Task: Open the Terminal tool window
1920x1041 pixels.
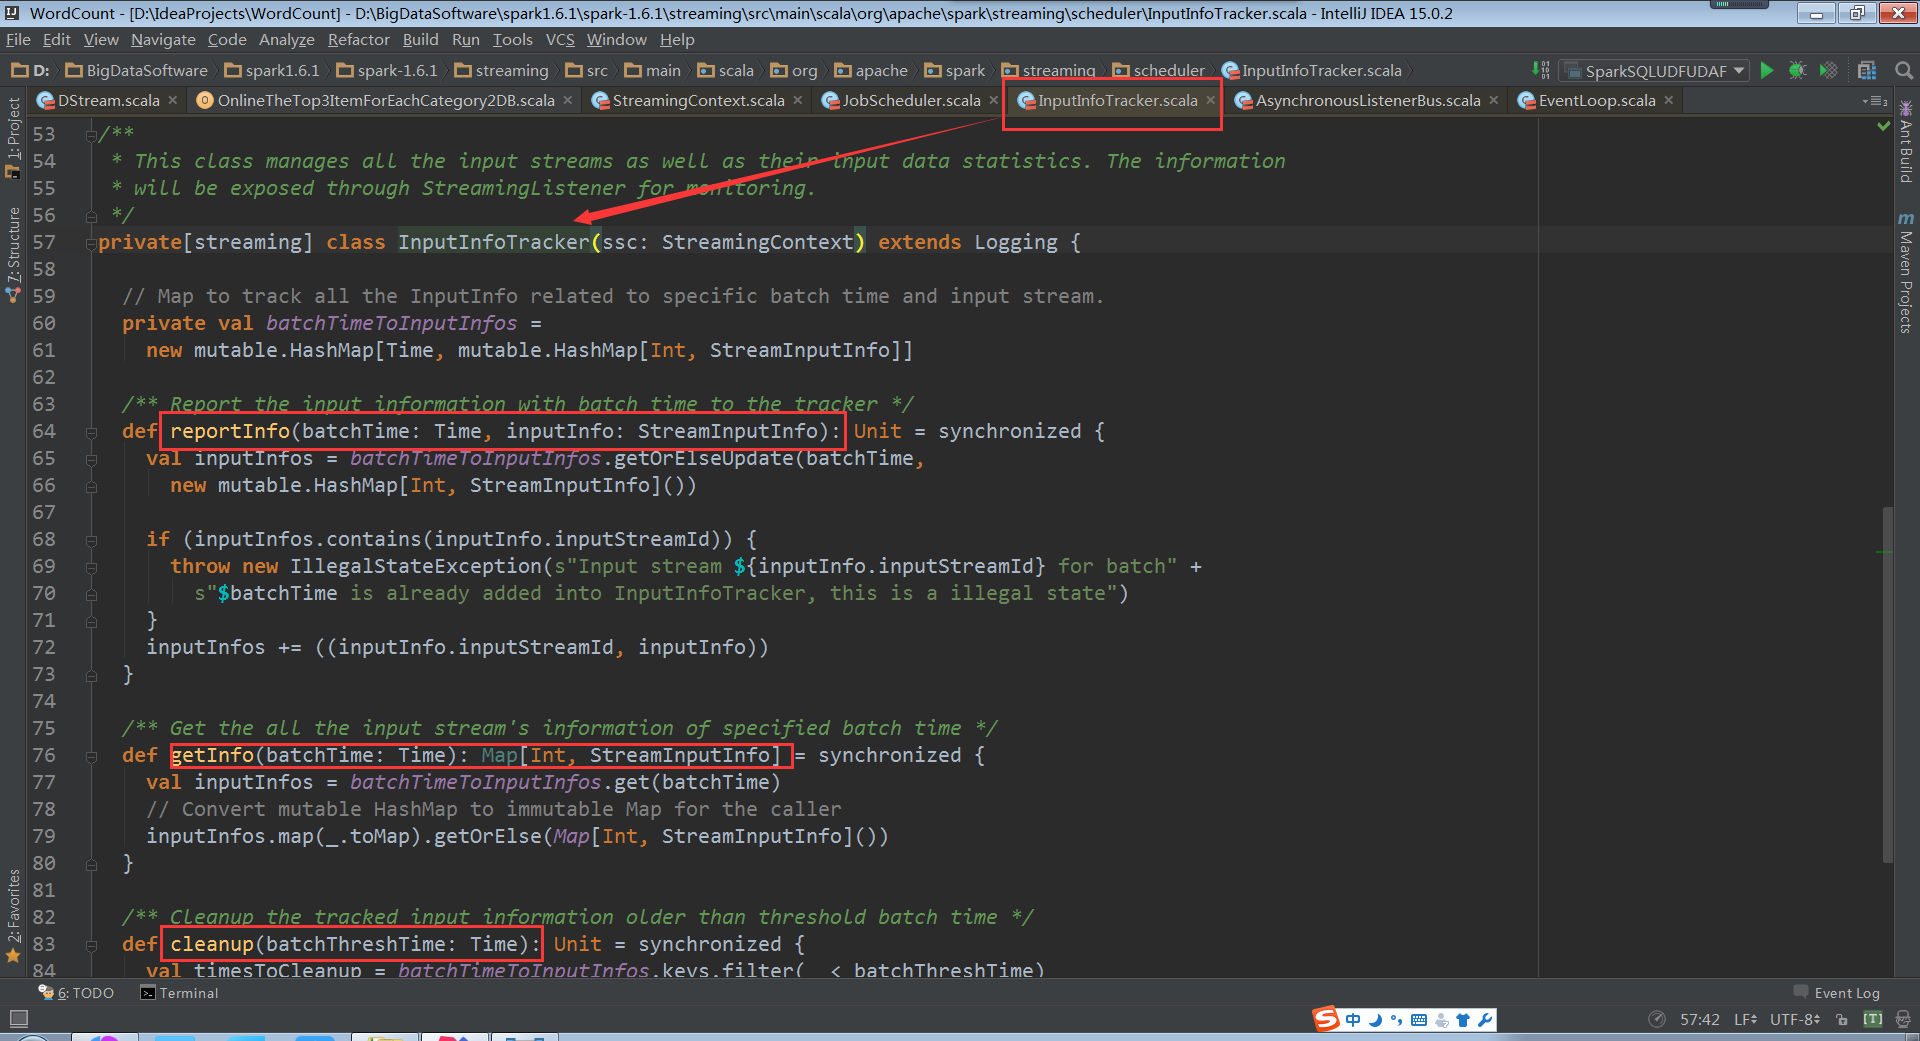Action: 179,993
